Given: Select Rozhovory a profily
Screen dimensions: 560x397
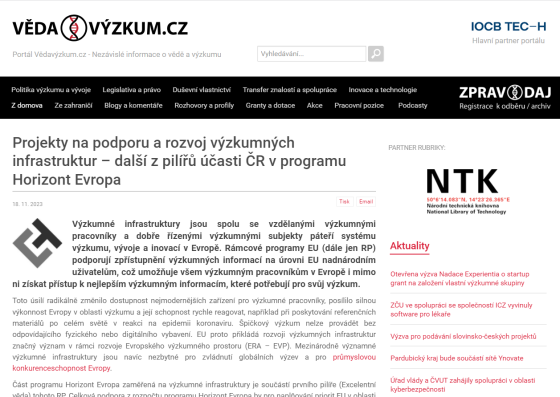Looking at the screenshot, I should [x=204, y=105].
